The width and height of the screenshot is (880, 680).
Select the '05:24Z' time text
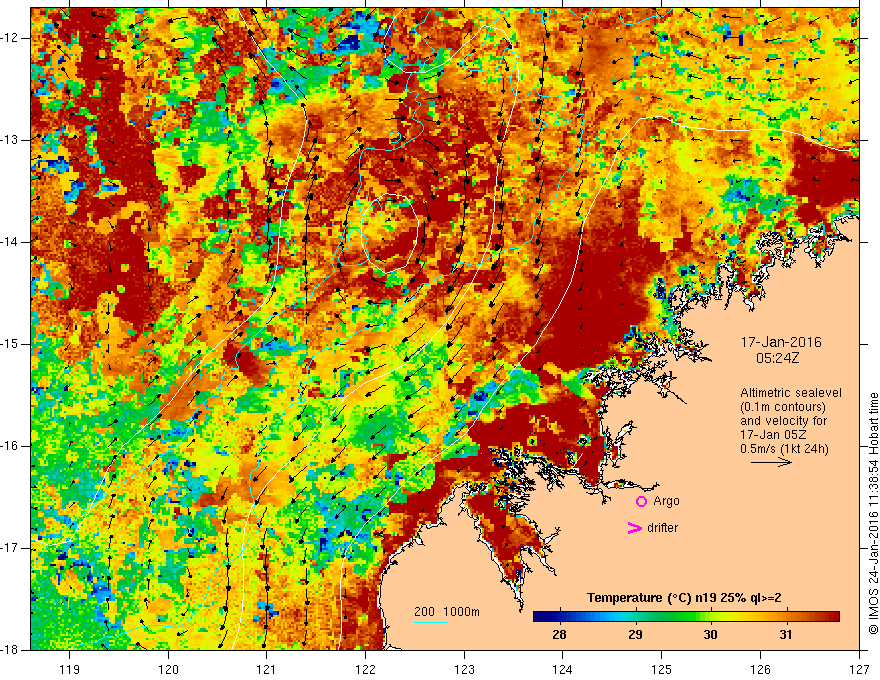click(777, 358)
